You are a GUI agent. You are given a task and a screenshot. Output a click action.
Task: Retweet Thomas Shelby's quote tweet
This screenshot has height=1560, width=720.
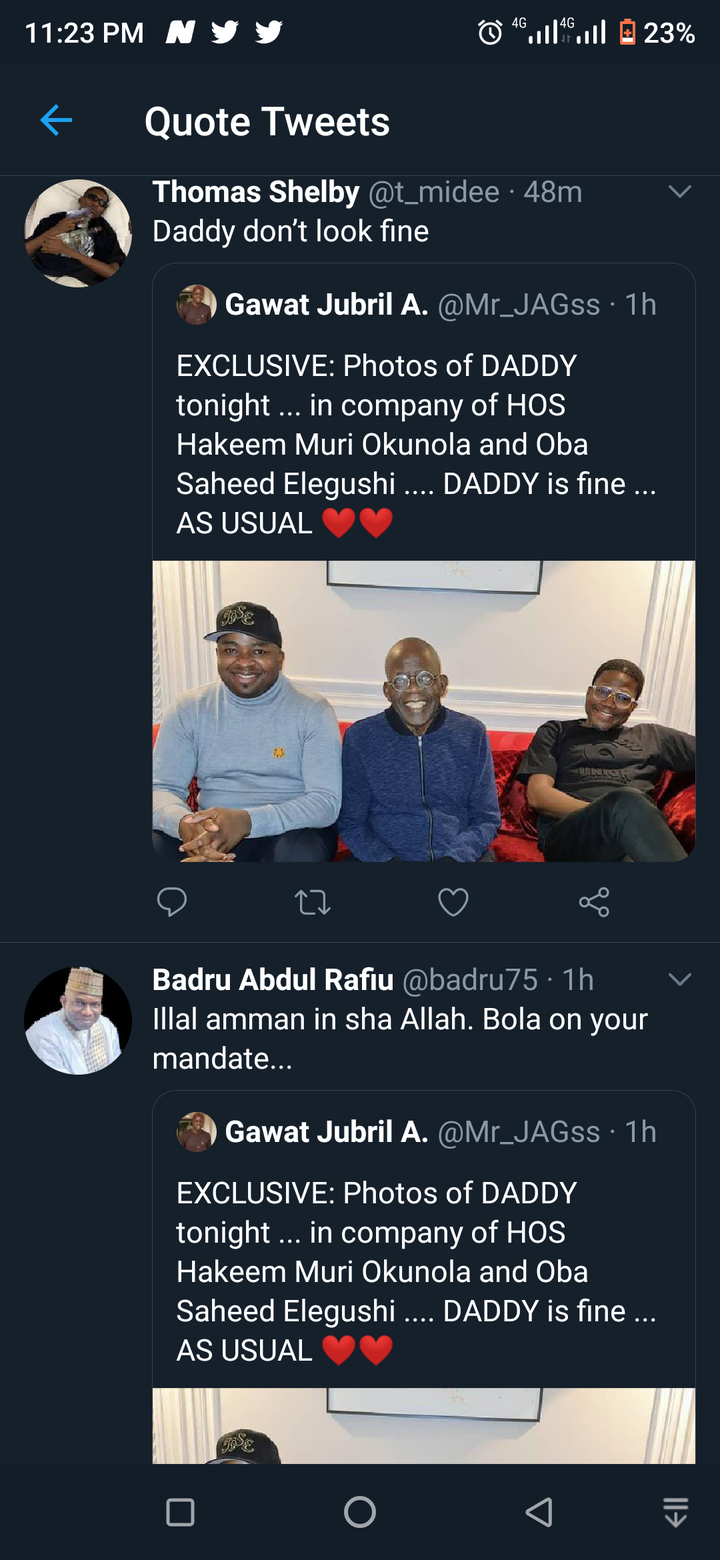[313, 903]
